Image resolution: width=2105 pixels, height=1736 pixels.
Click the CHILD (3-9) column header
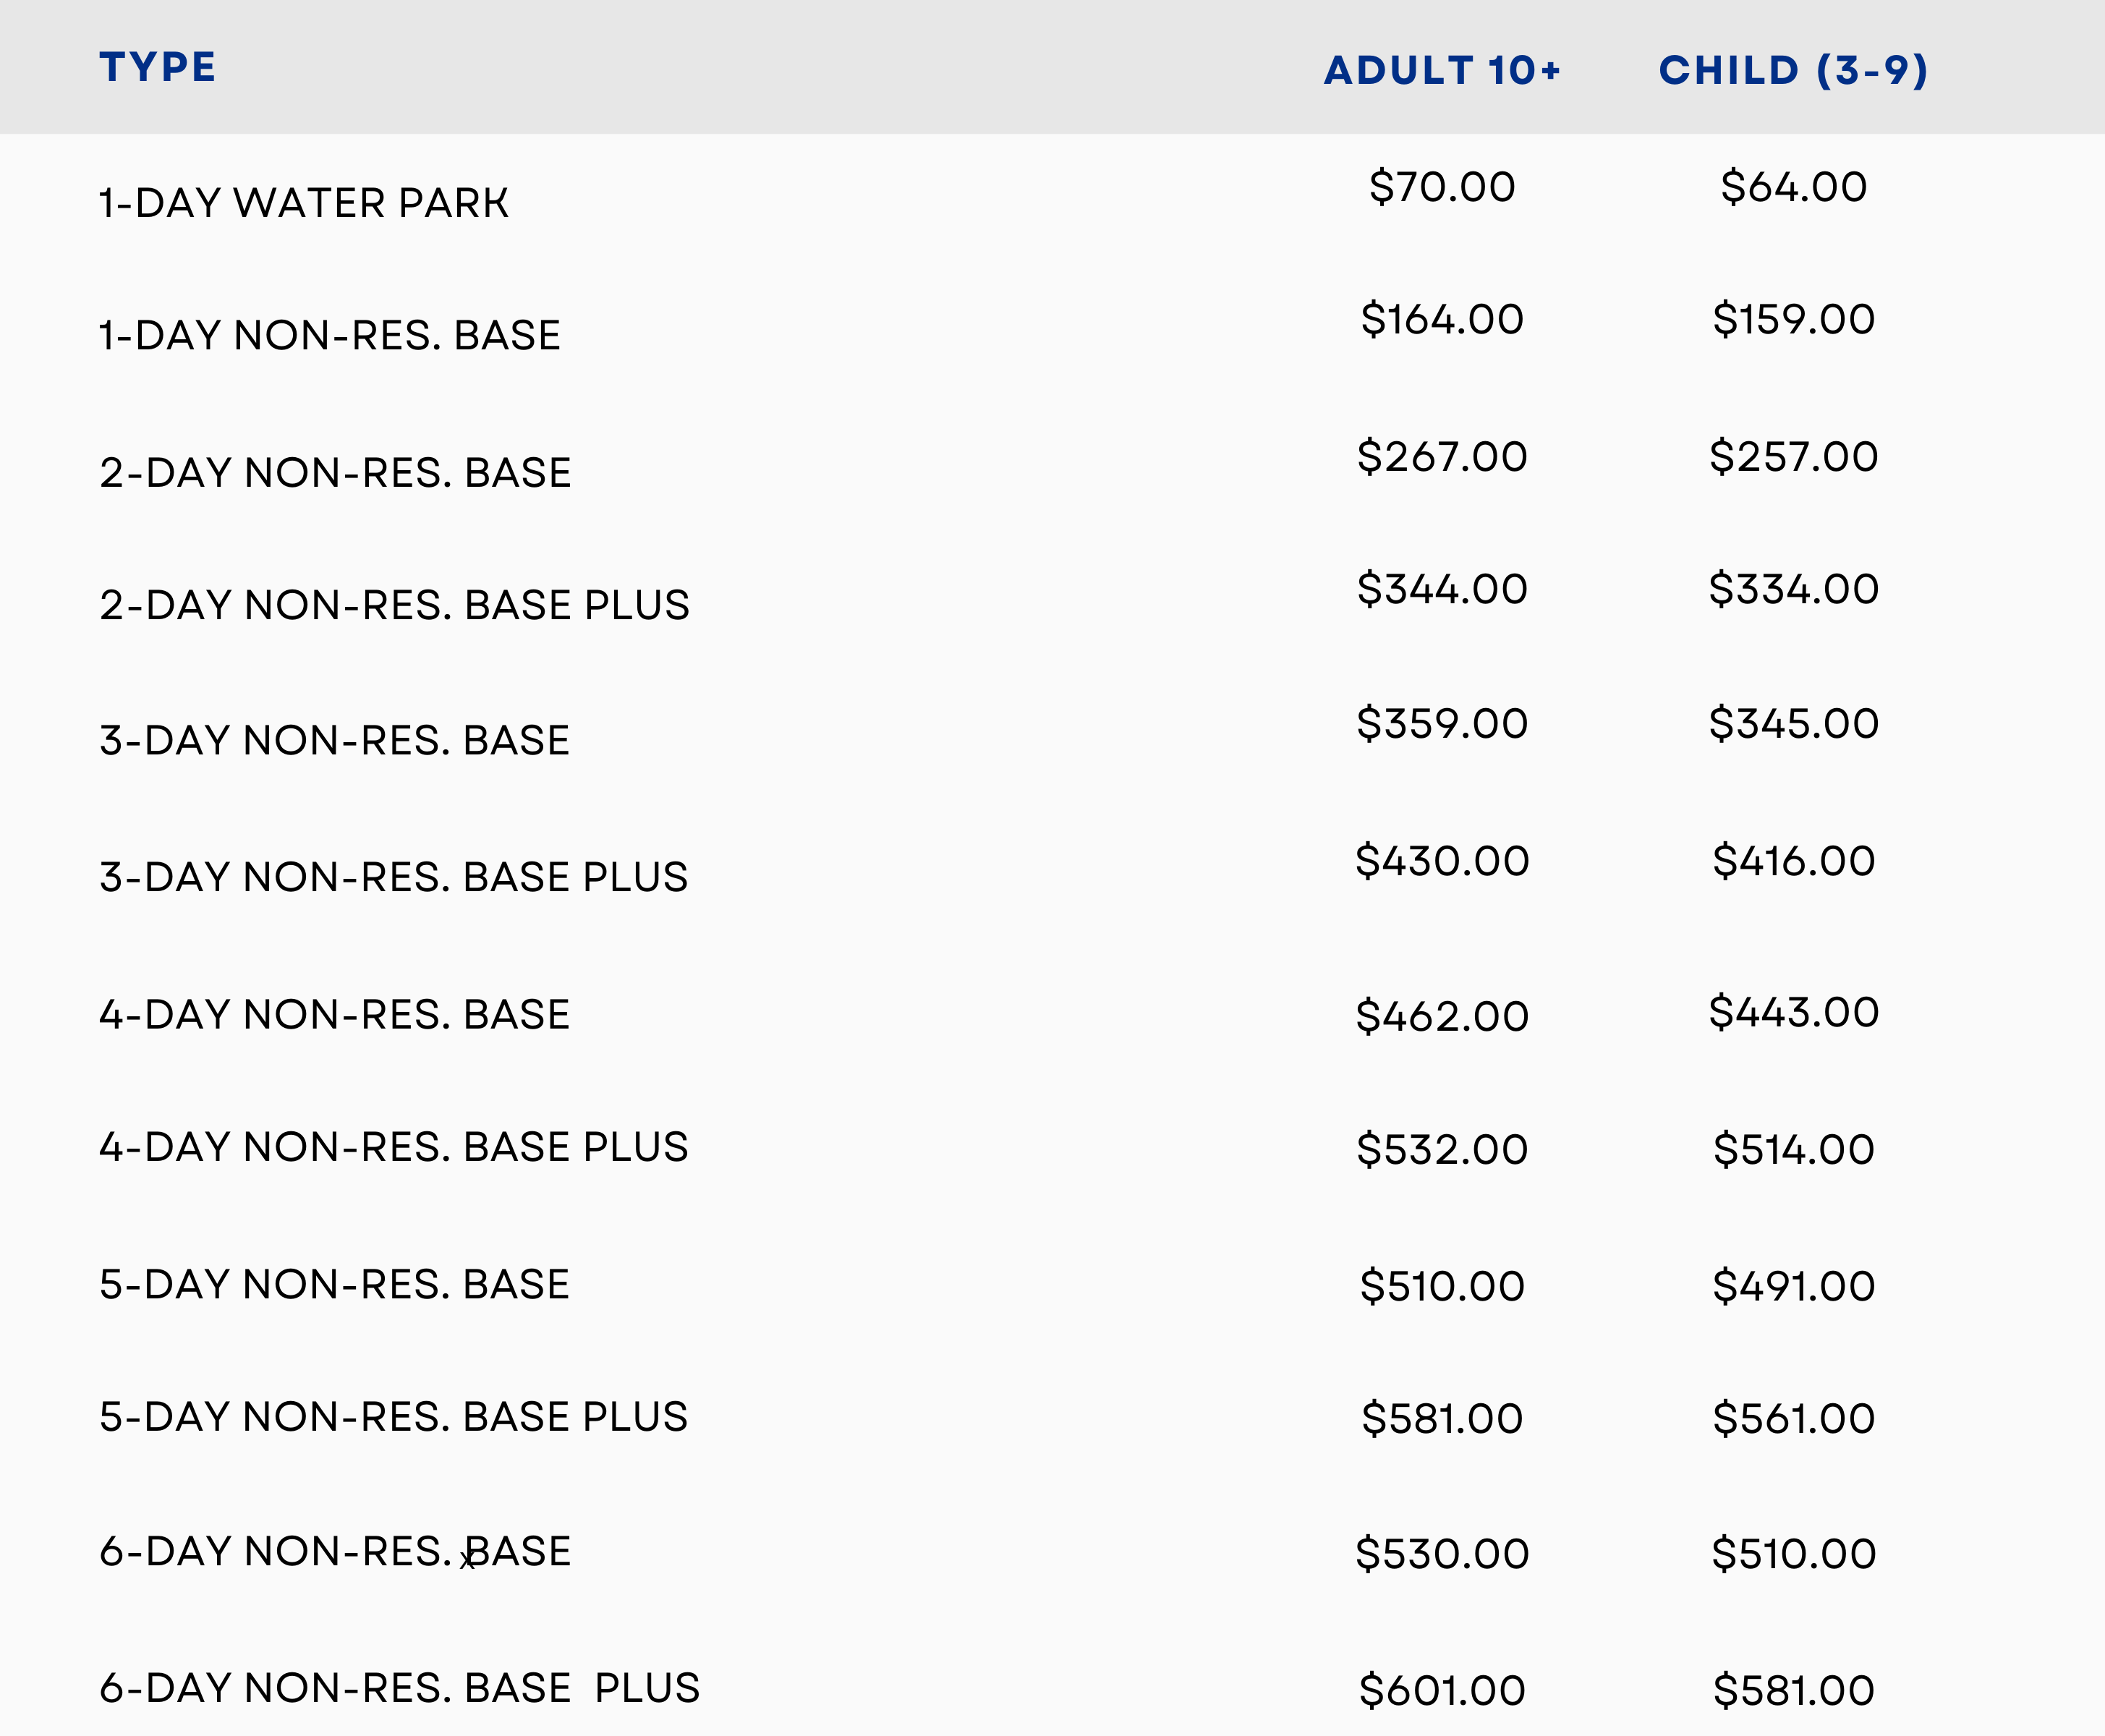[1793, 70]
